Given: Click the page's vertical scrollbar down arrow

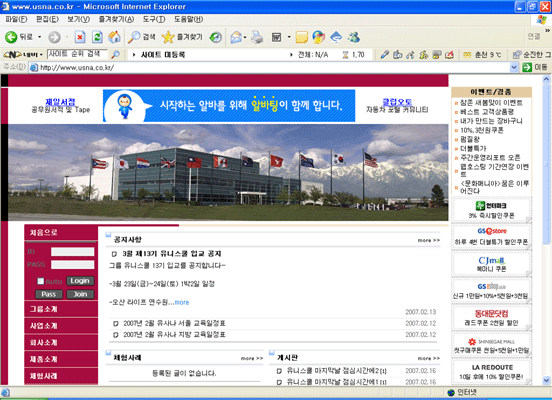Looking at the screenshot, I should (x=546, y=380).
